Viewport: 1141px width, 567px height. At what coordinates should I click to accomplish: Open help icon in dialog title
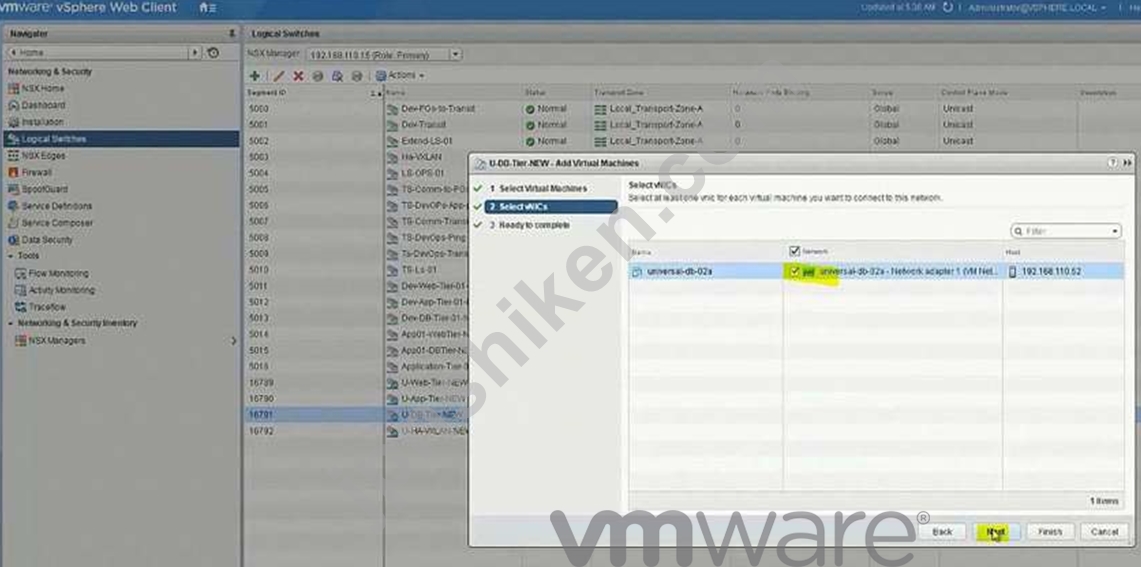coord(1113,163)
